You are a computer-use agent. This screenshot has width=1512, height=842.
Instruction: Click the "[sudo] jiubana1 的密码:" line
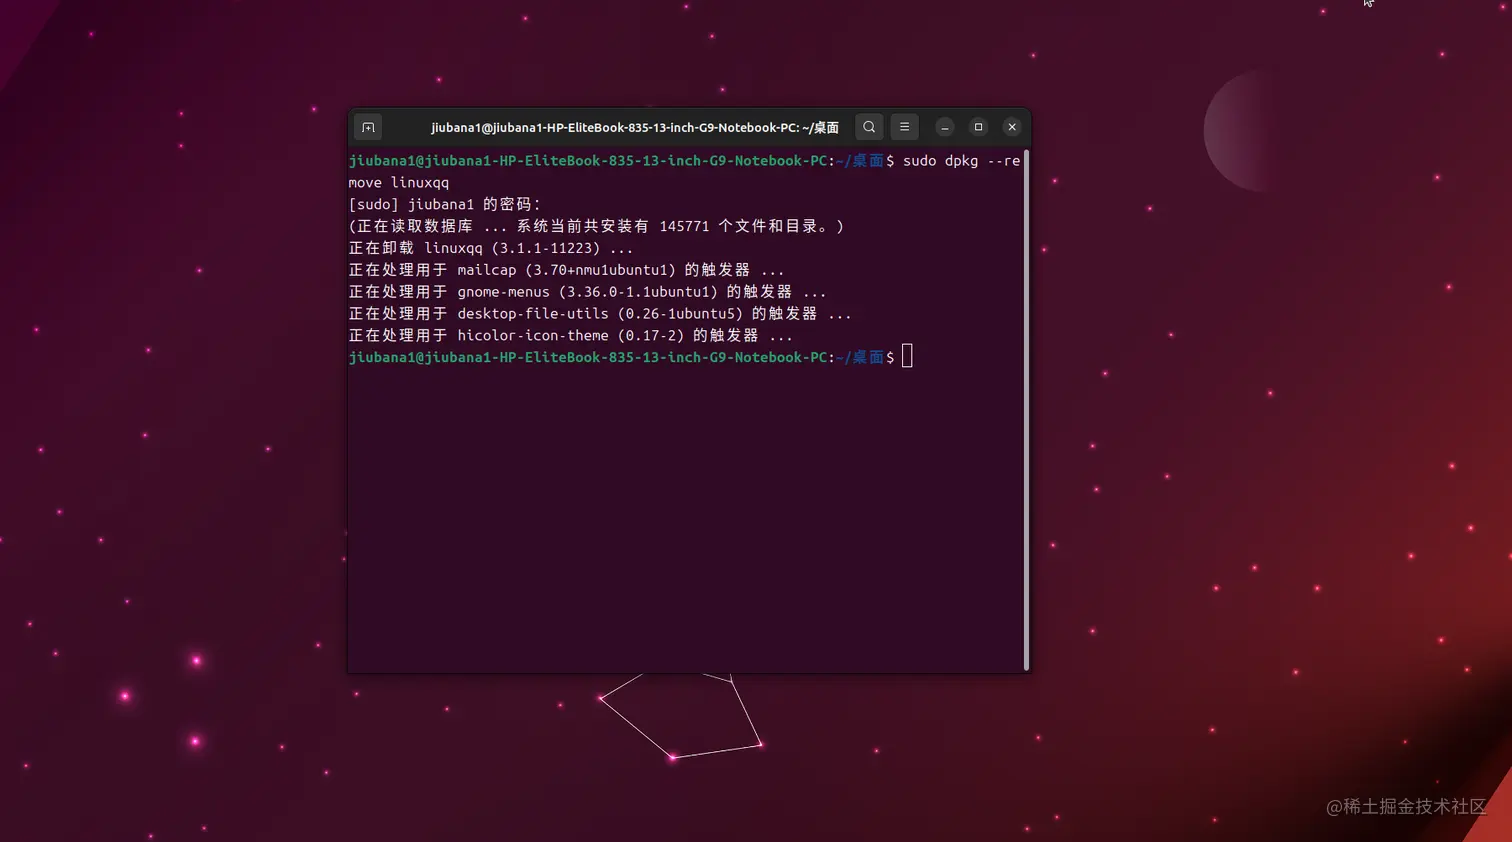[444, 204]
